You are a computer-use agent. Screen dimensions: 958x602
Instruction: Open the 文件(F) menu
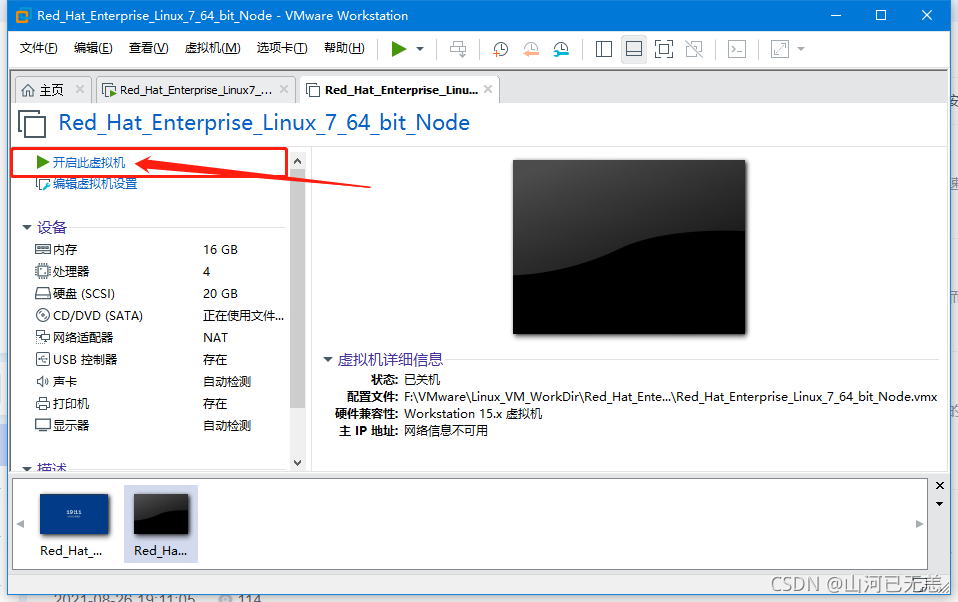point(38,48)
